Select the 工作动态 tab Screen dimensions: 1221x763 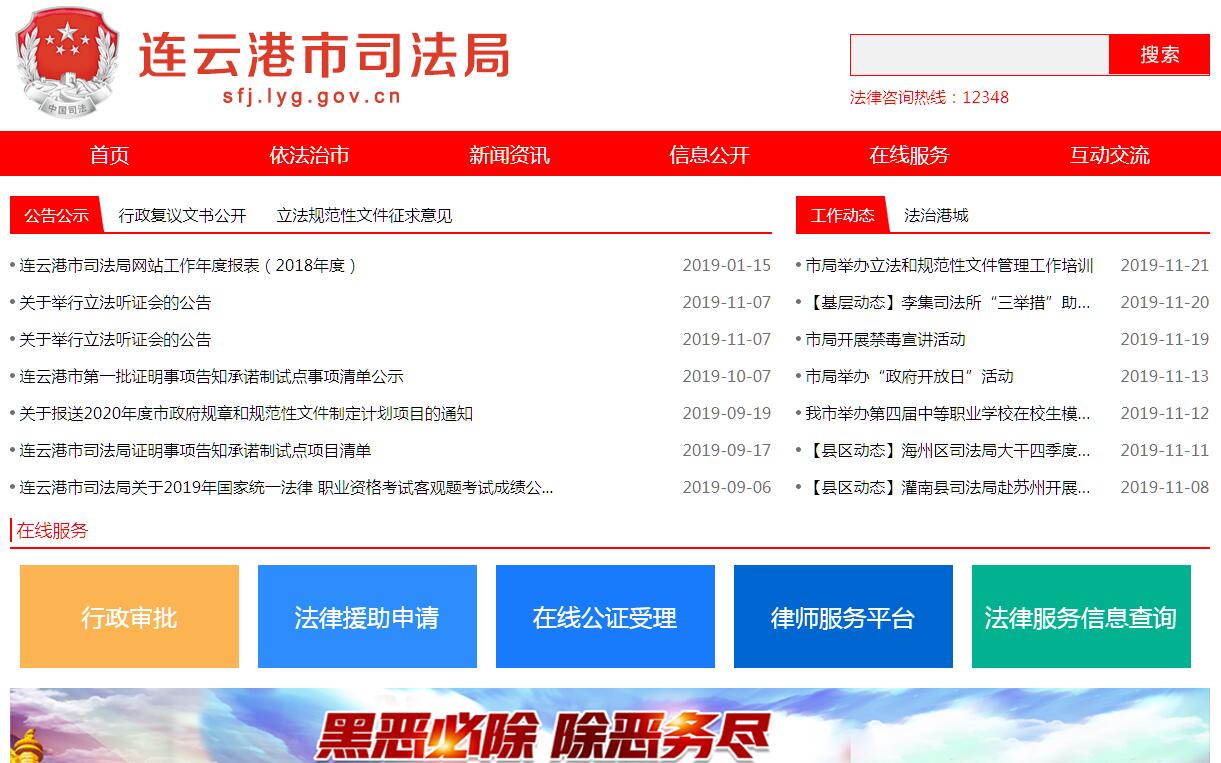coord(842,215)
